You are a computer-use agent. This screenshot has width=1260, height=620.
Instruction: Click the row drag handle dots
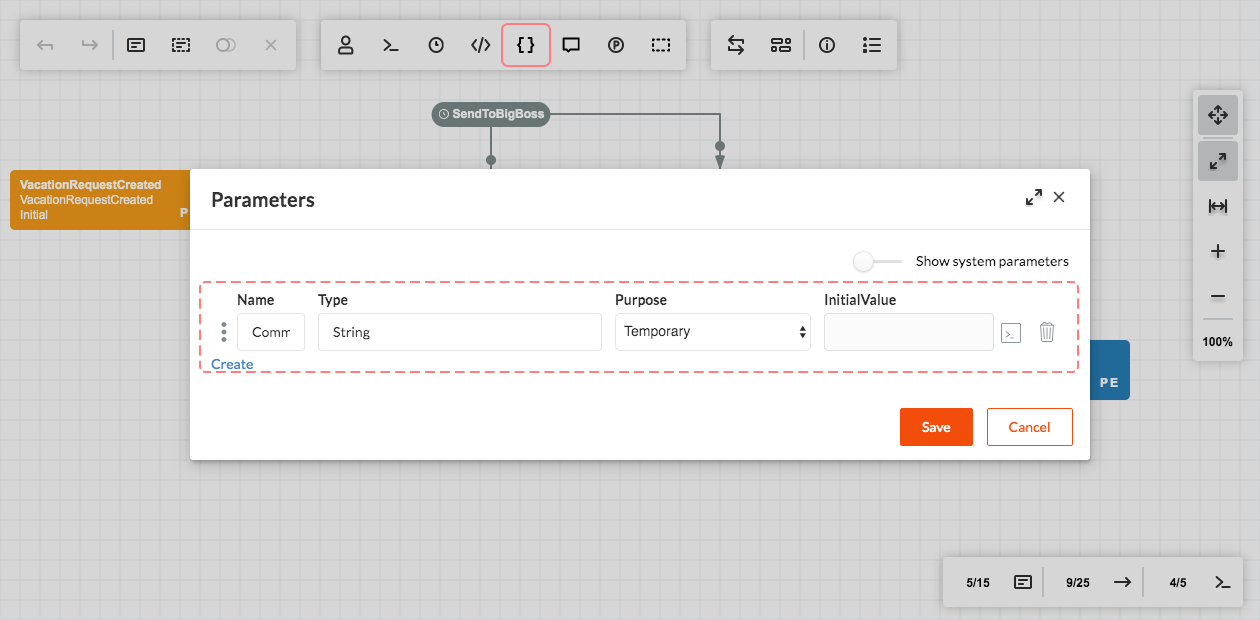pos(224,332)
